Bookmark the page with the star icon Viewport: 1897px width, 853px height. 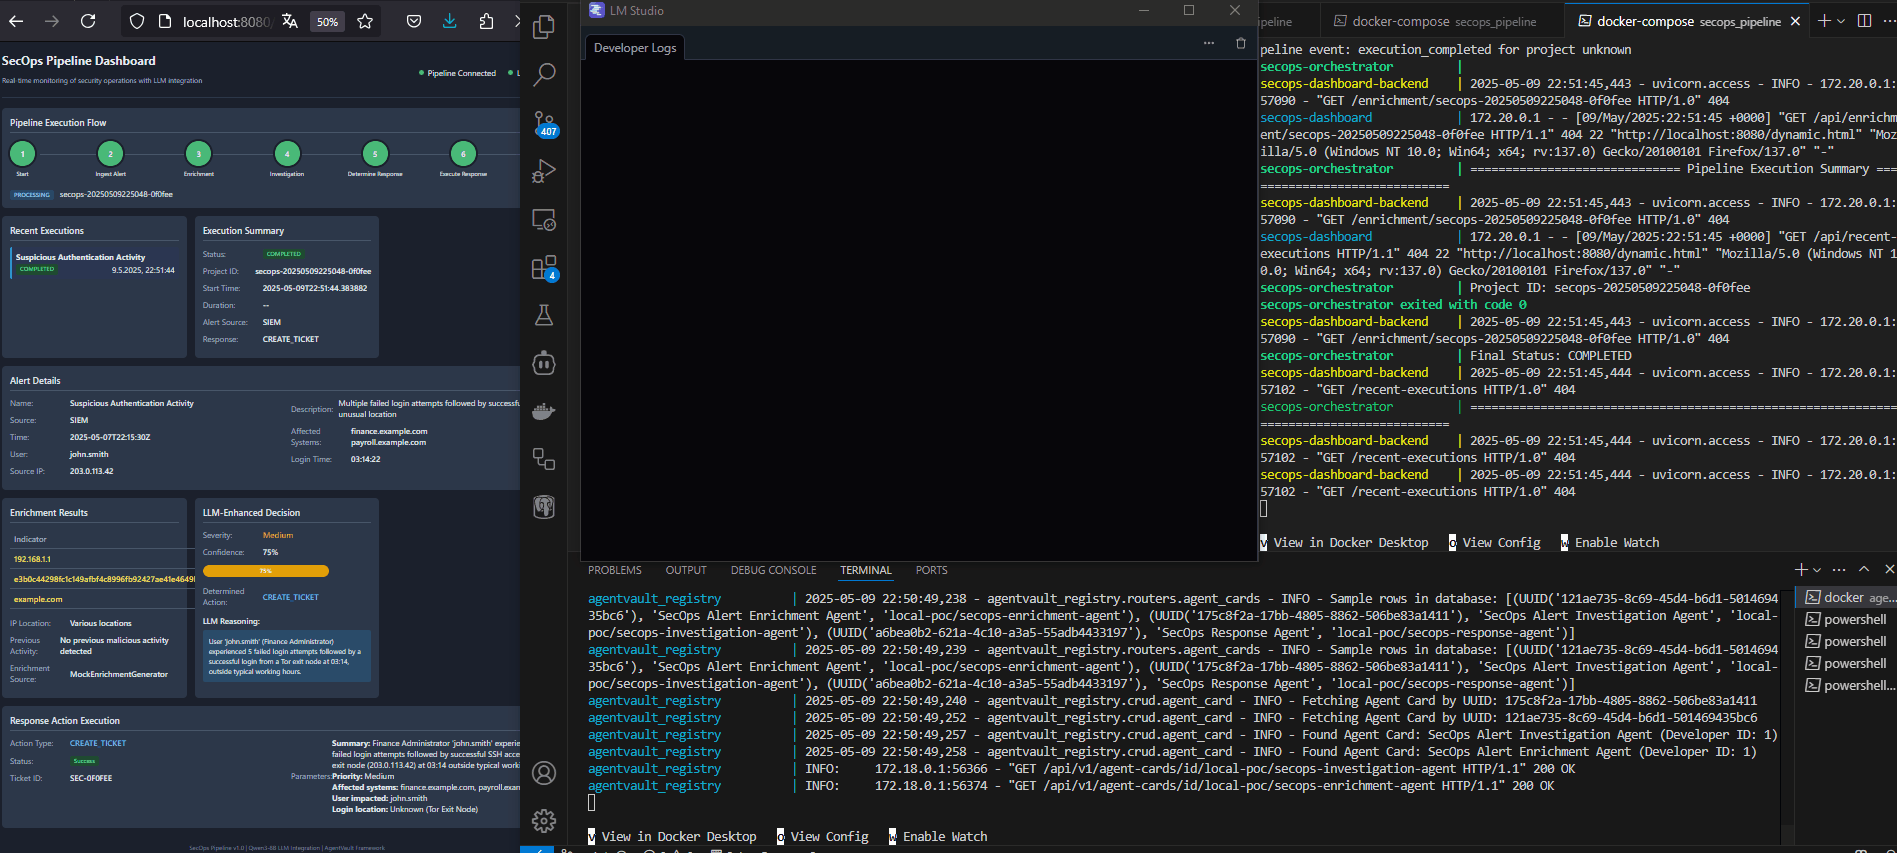[x=365, y=21]
